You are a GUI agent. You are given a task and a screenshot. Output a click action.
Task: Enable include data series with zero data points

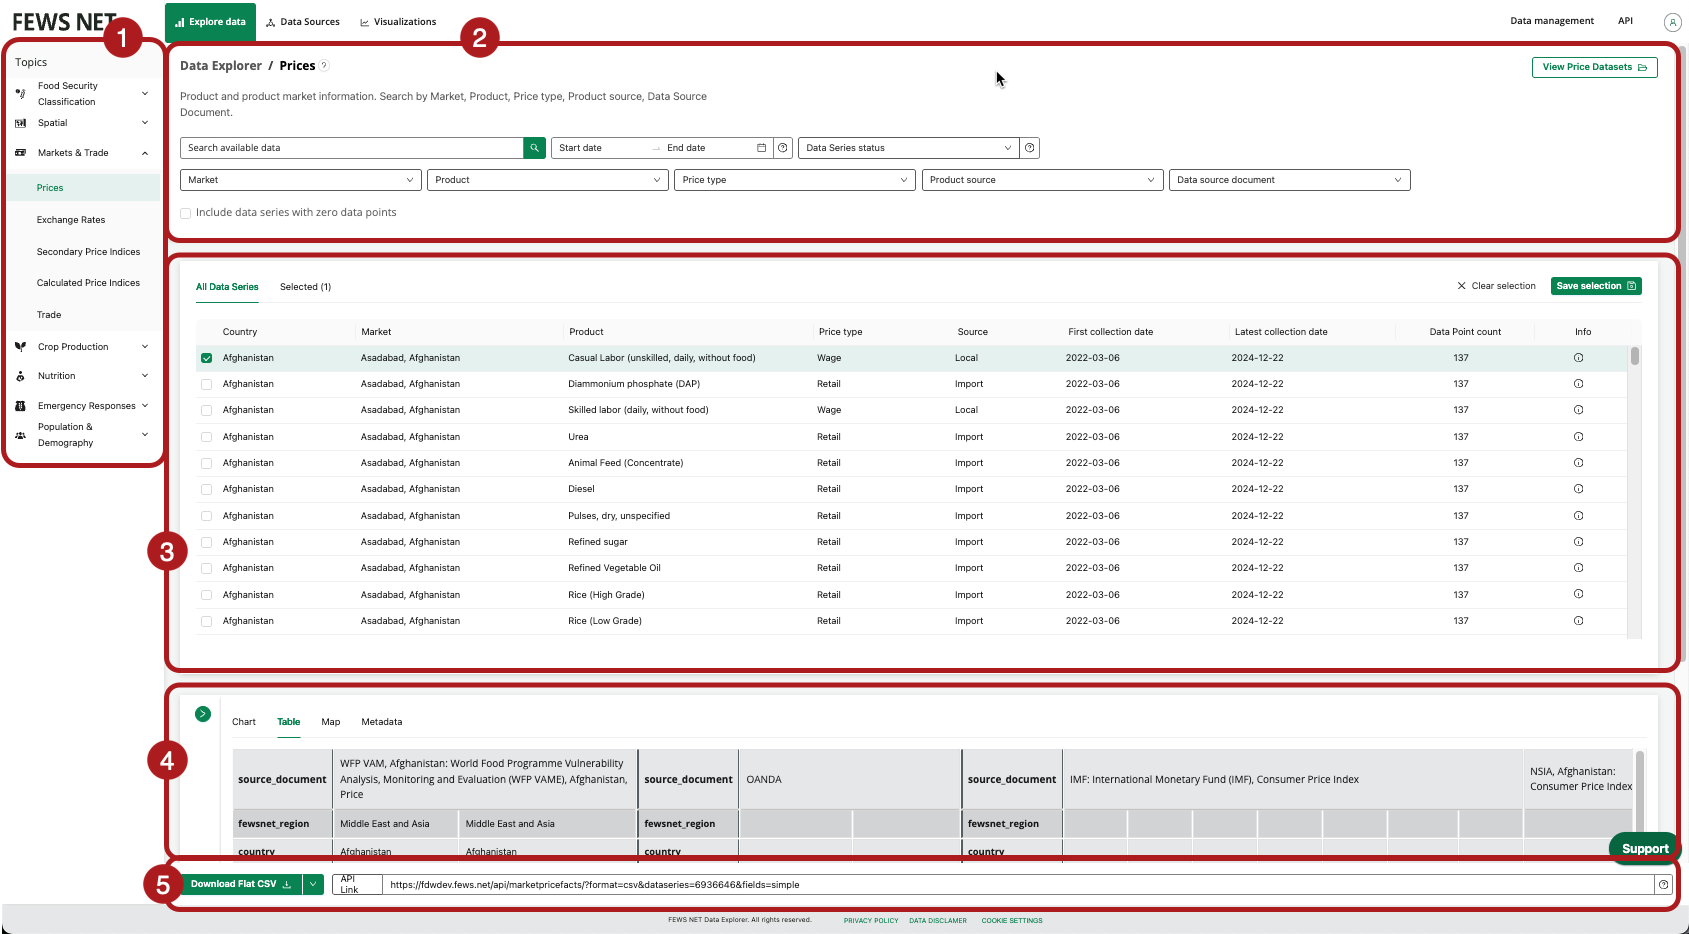pos(186,213)
